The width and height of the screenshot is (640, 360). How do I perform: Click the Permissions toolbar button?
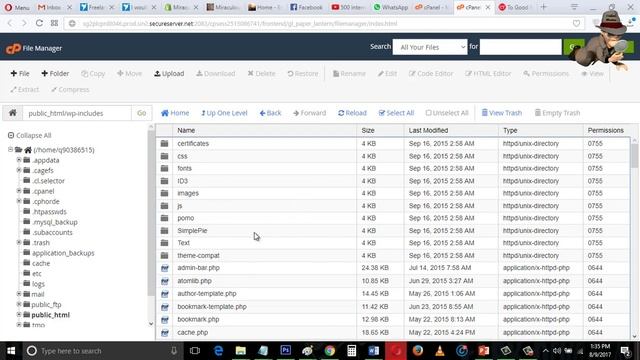point(546,73)
